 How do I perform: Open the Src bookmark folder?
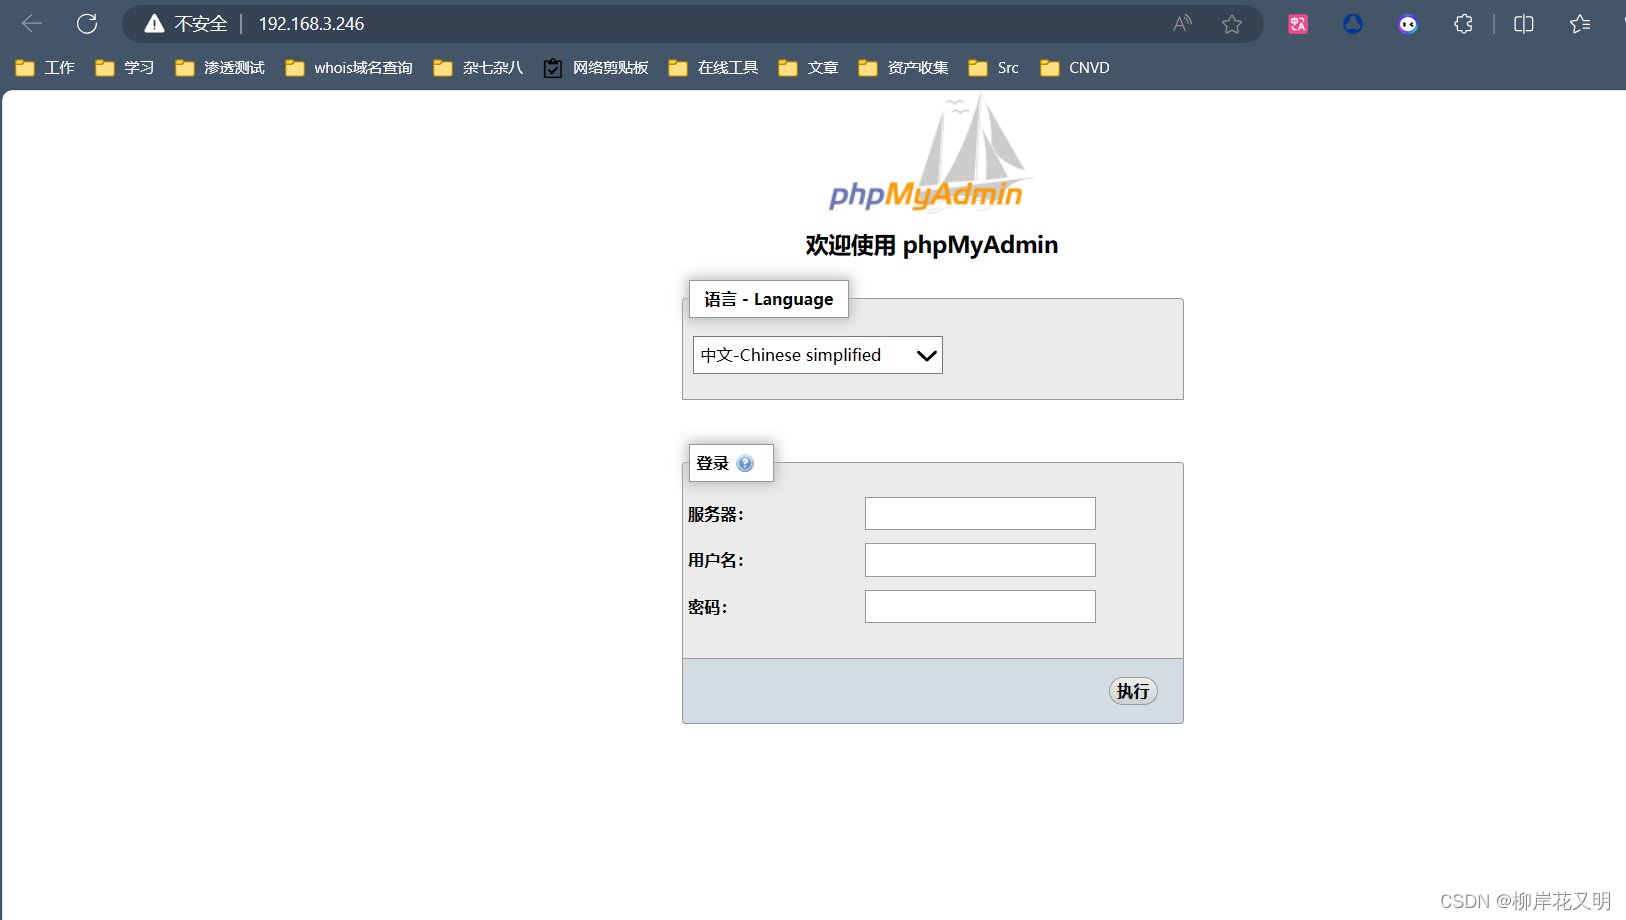[x=994, y=68]
